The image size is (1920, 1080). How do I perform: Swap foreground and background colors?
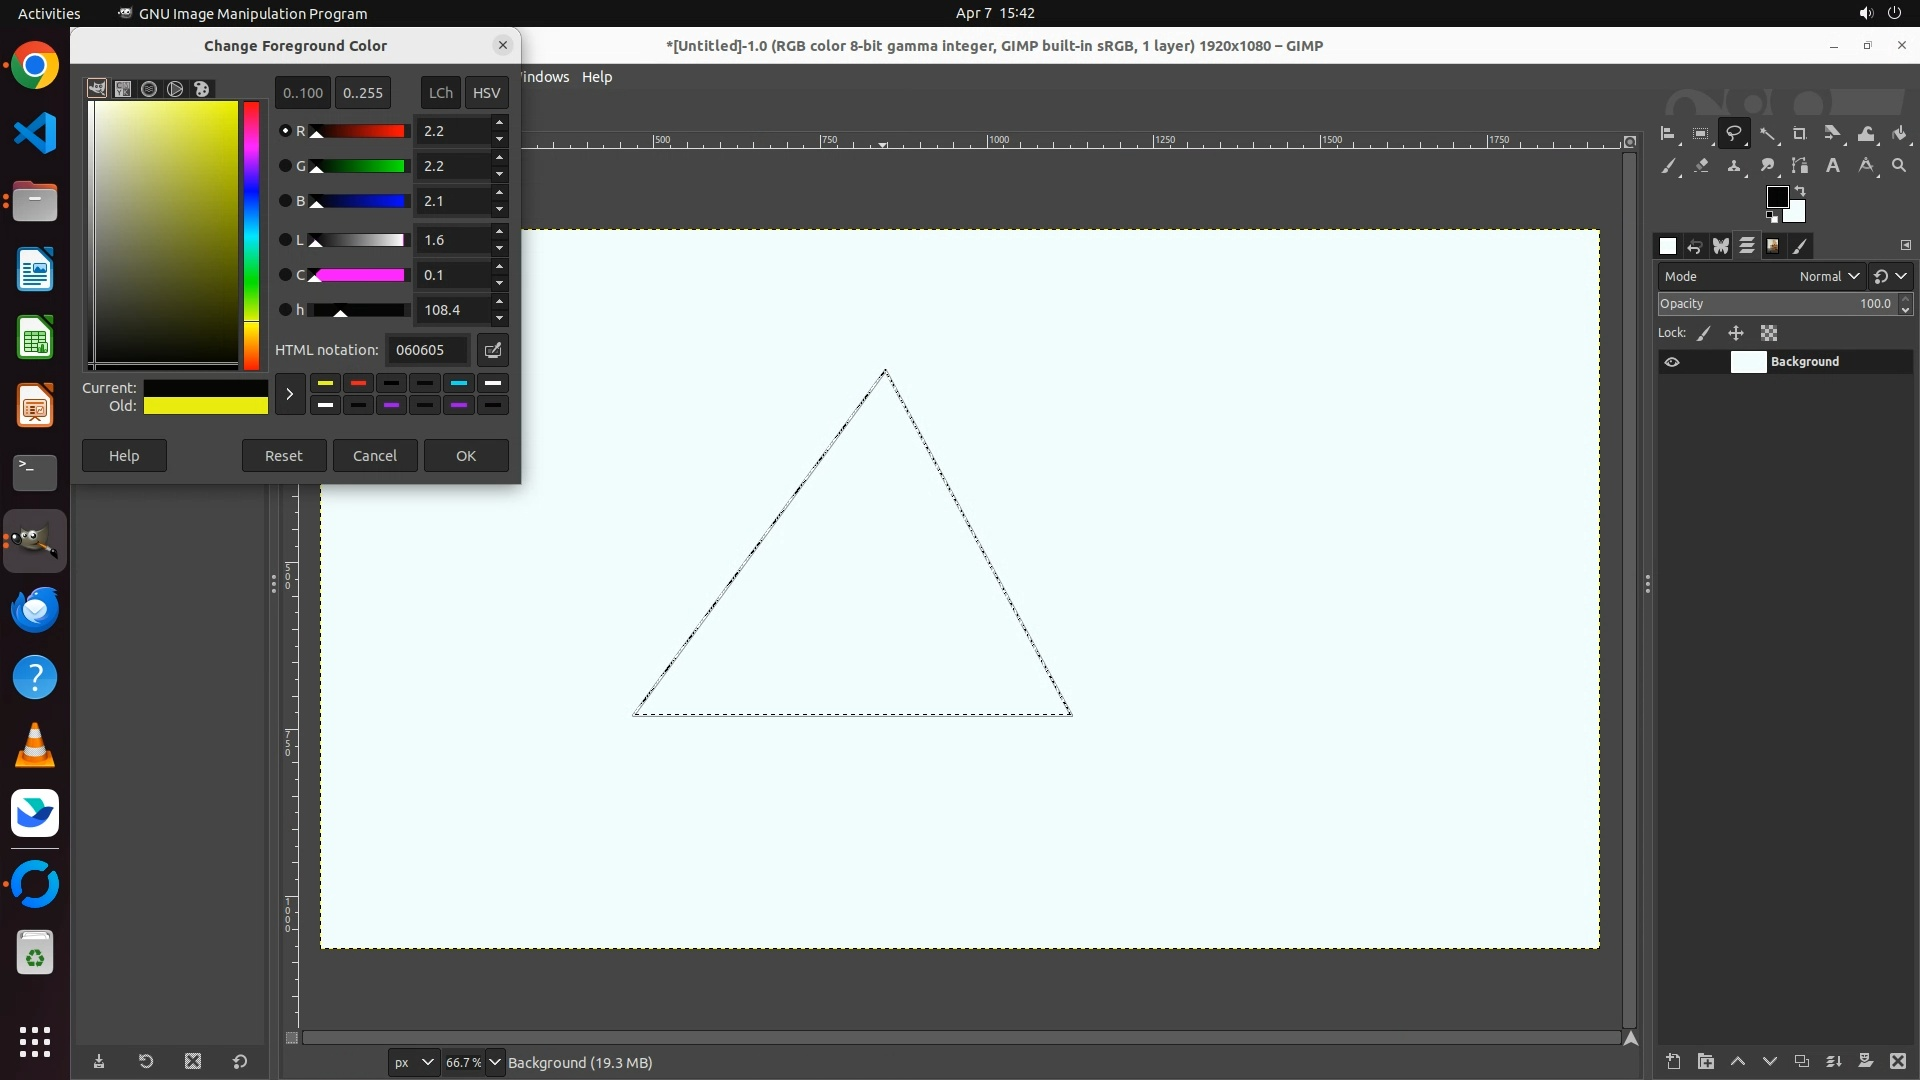(1800, 190)
